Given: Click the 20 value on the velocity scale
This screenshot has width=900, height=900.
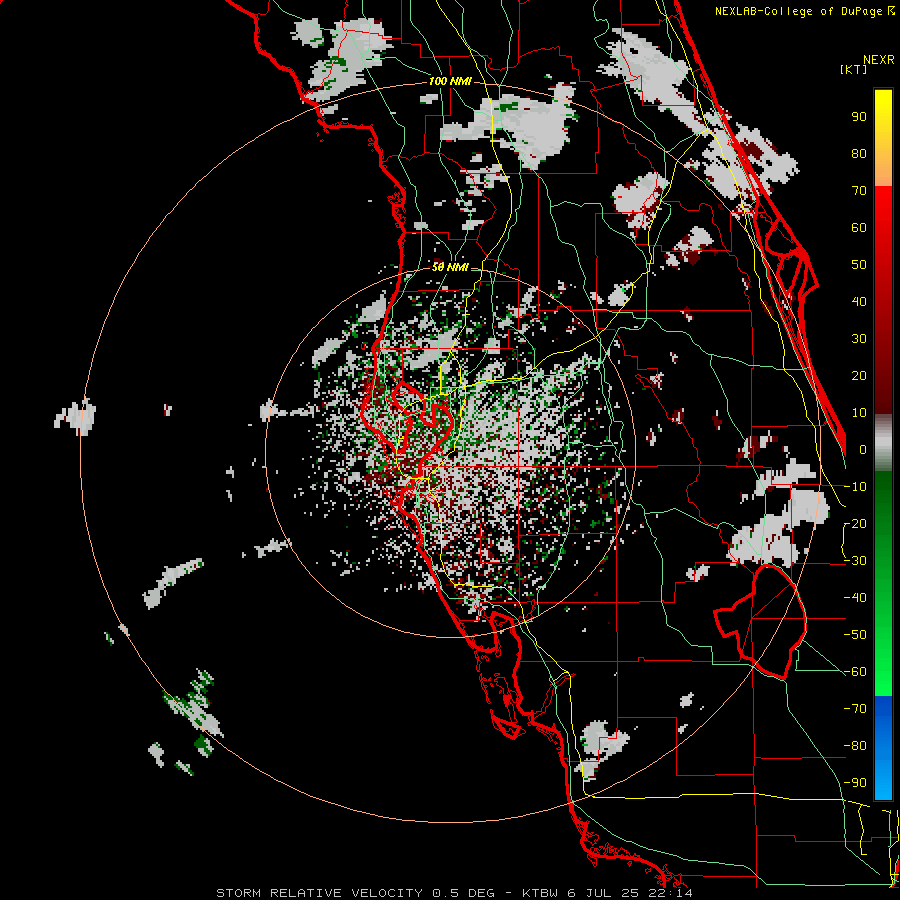Looking at the screenshot, I should [859, 375].
